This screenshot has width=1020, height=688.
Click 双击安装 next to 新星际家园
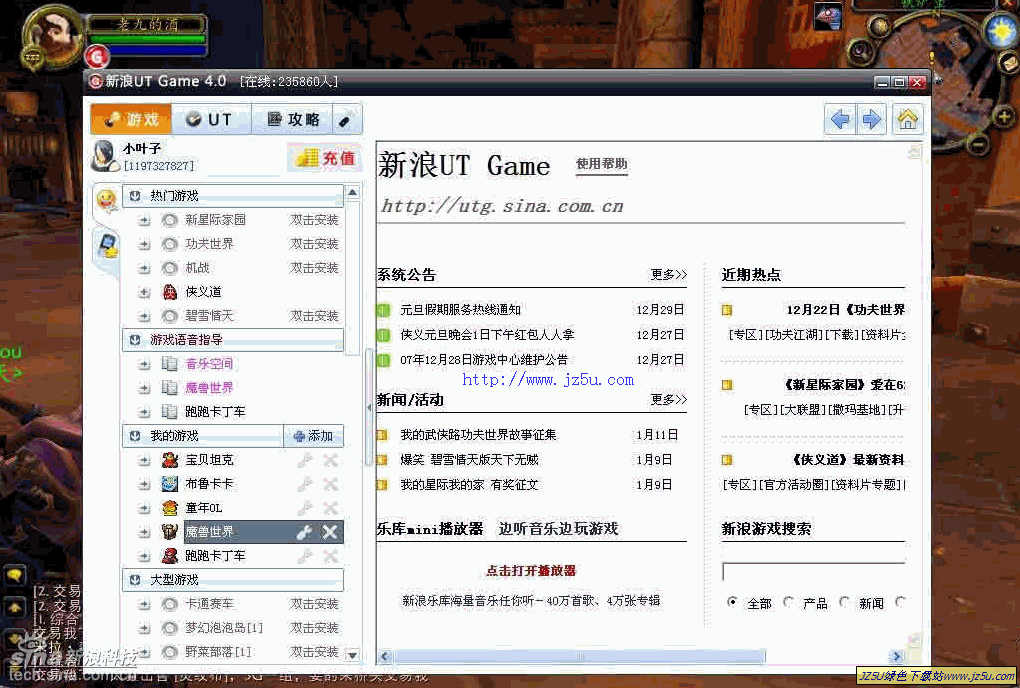pos(314,220)
